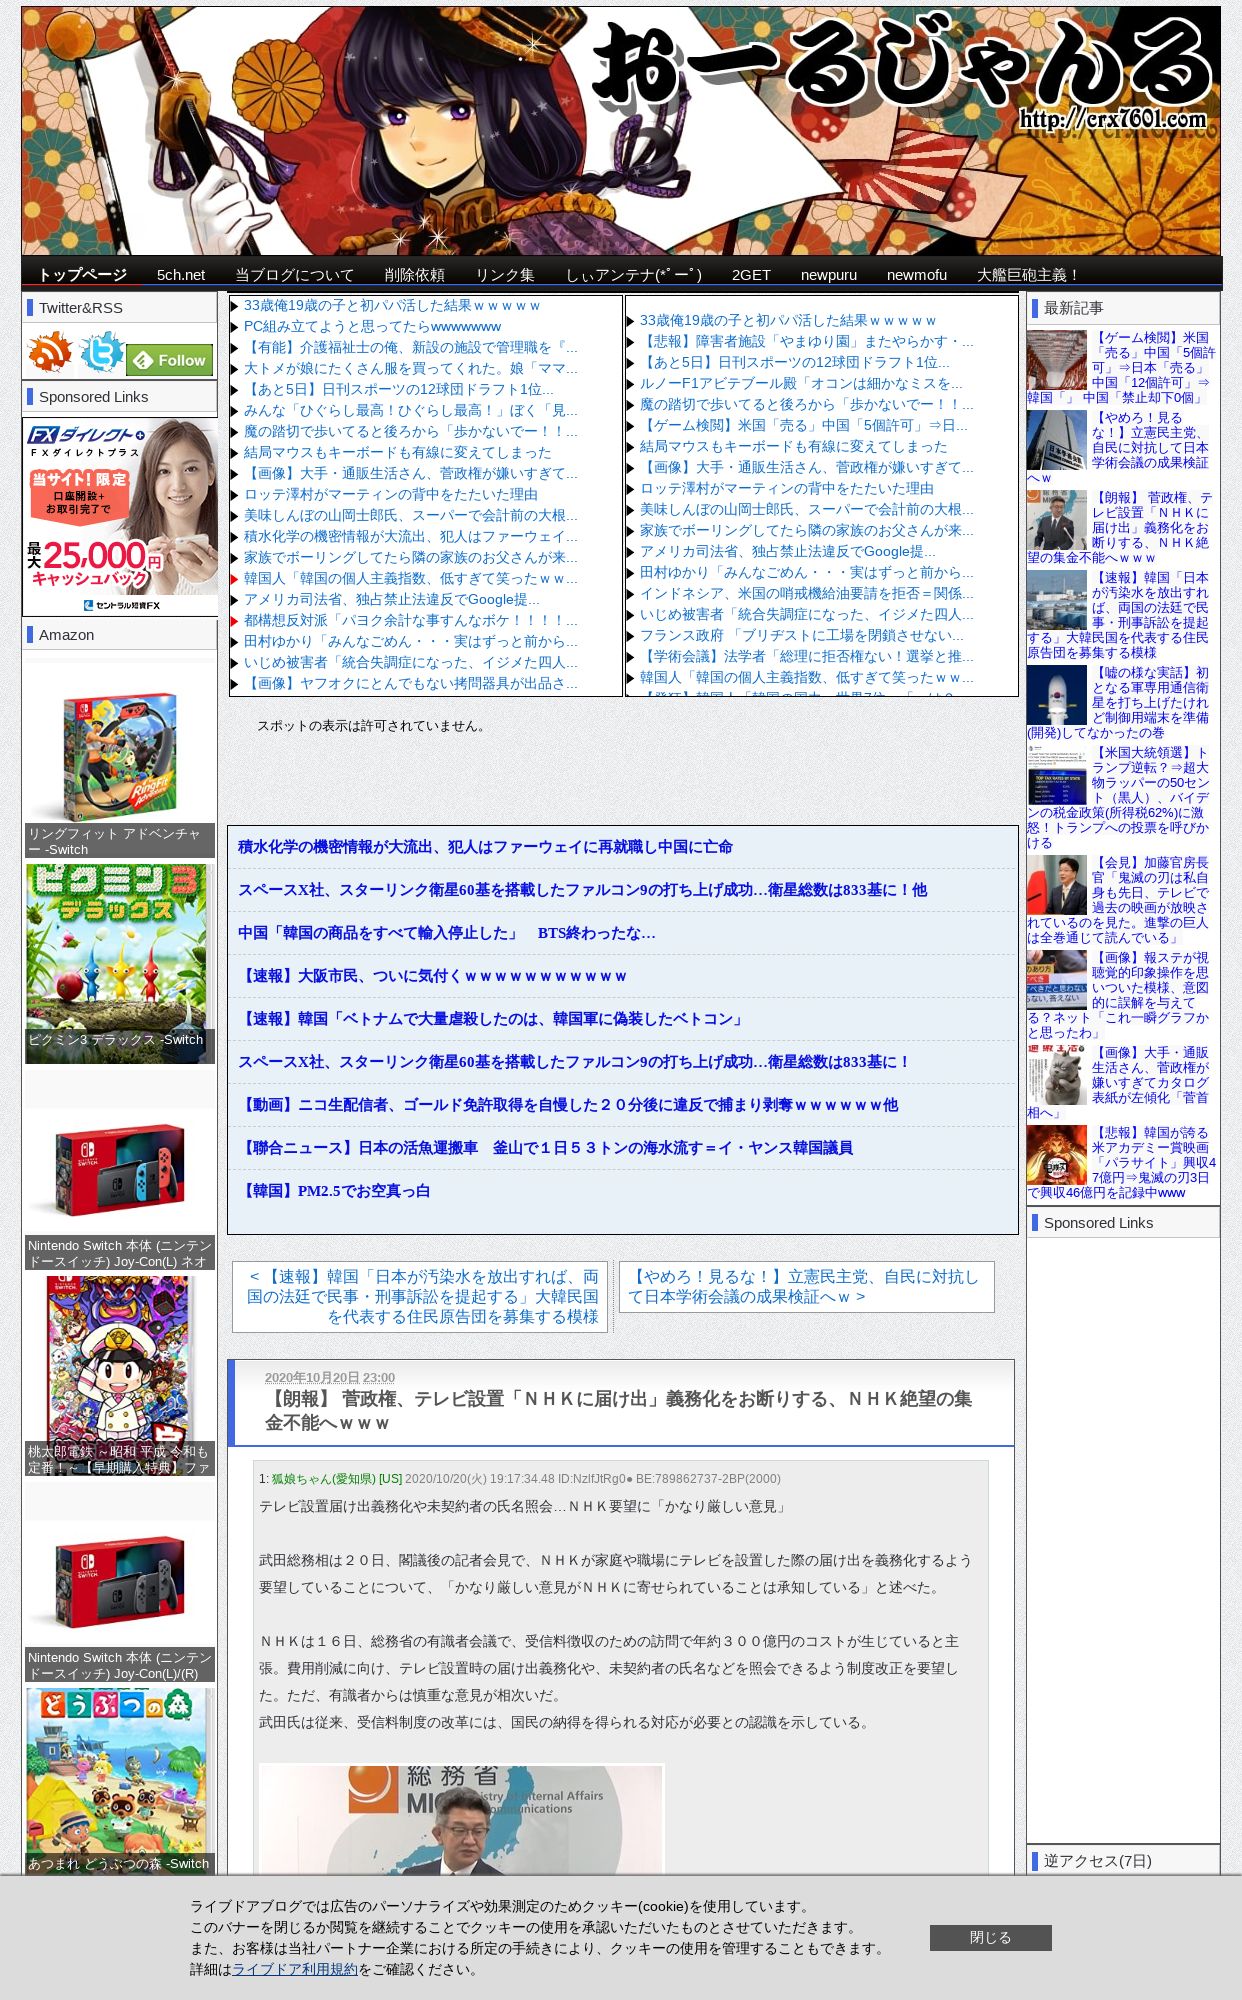
Task: Open the 削除依頼 navigation item
Action: point(414,275)
